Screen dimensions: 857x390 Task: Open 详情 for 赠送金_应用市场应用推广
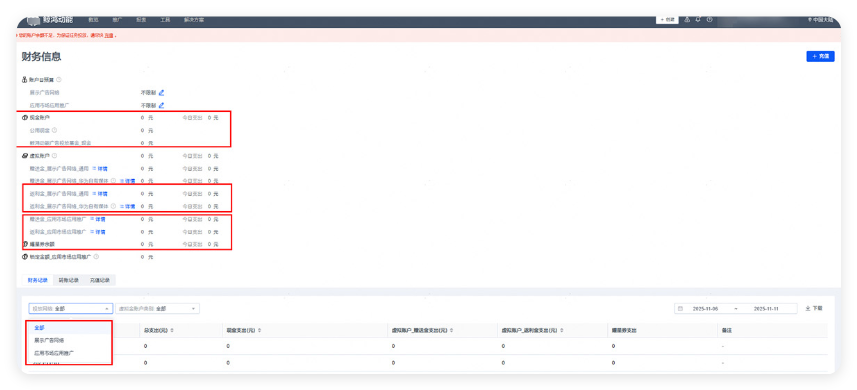(x=98, y=219)
